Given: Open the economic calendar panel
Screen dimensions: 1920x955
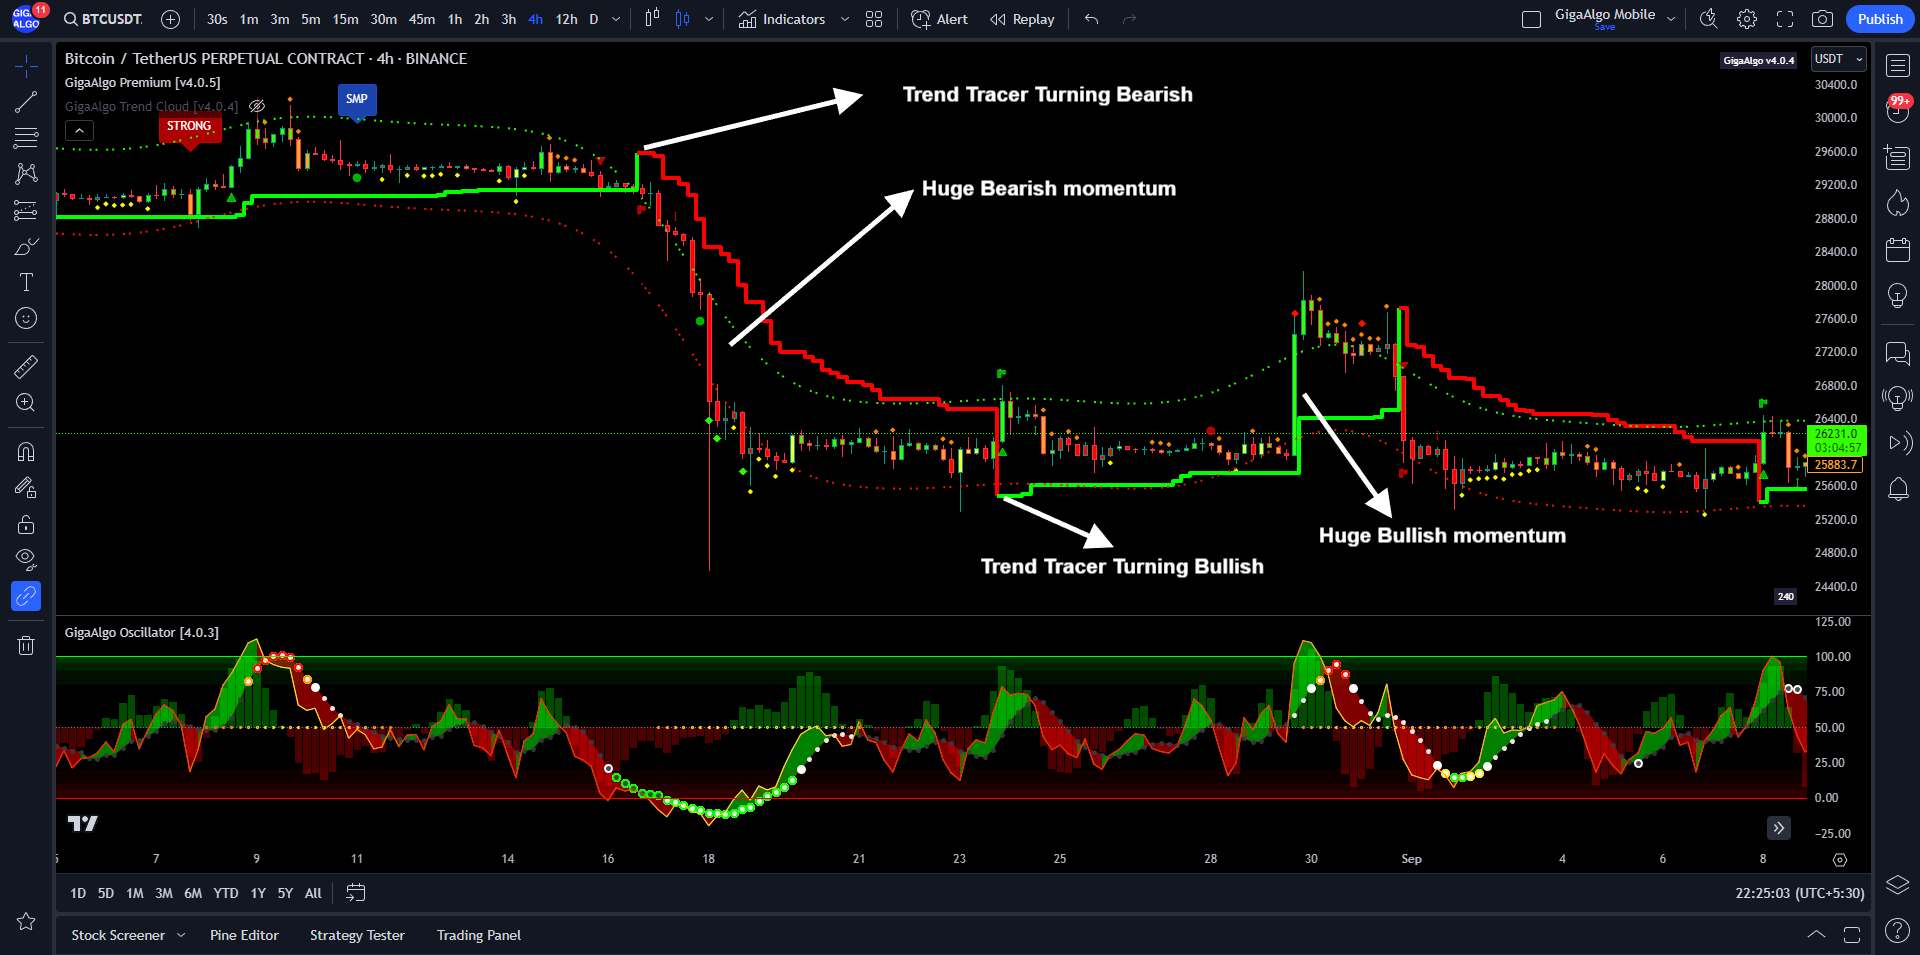Looking at the screenshot, I should pos(1897,249).
